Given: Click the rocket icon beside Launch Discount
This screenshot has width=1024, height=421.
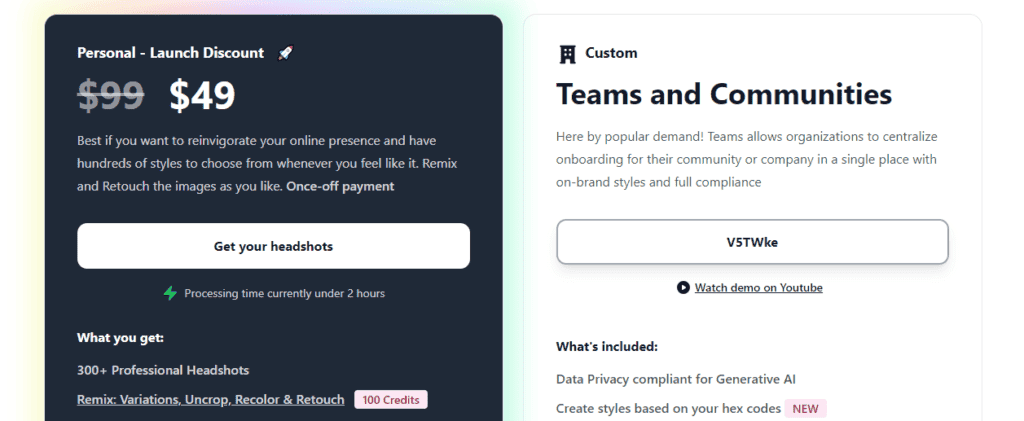Looking at the screenshot, I should coord(286,53).
